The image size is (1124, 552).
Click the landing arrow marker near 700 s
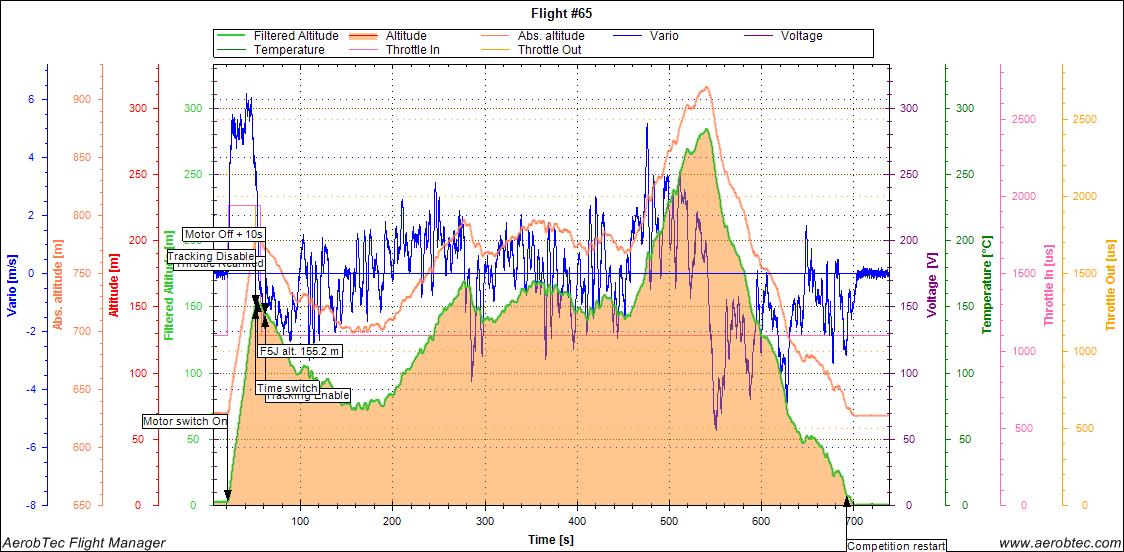pos(848,499)
